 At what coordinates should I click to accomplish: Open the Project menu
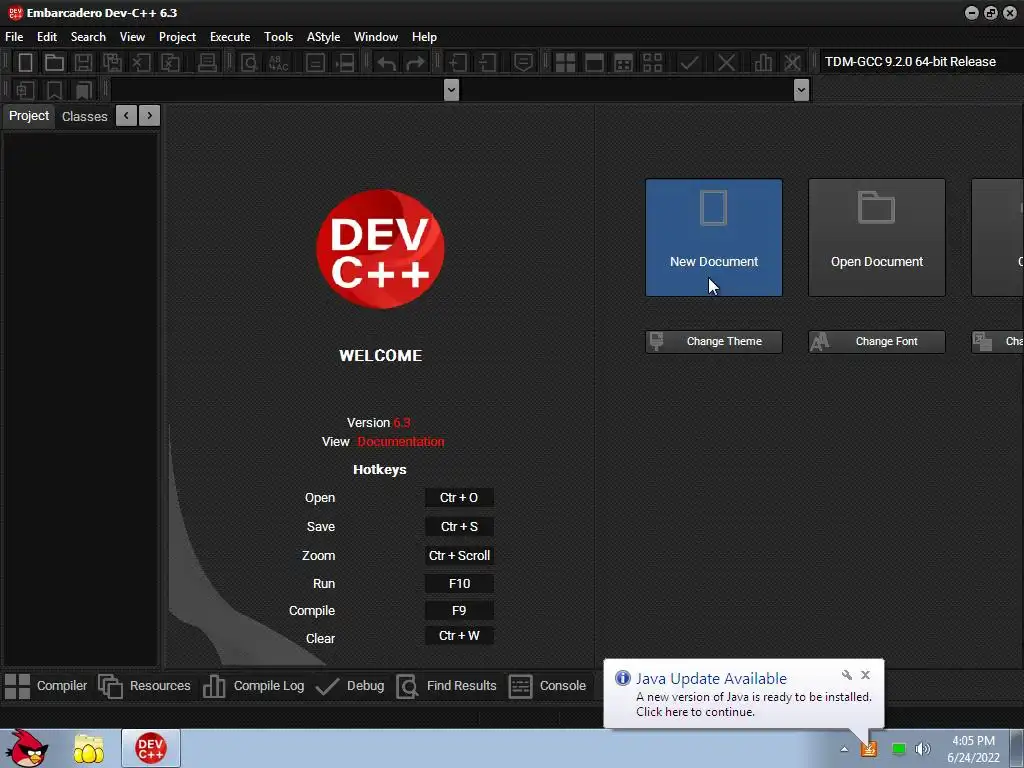177,37
